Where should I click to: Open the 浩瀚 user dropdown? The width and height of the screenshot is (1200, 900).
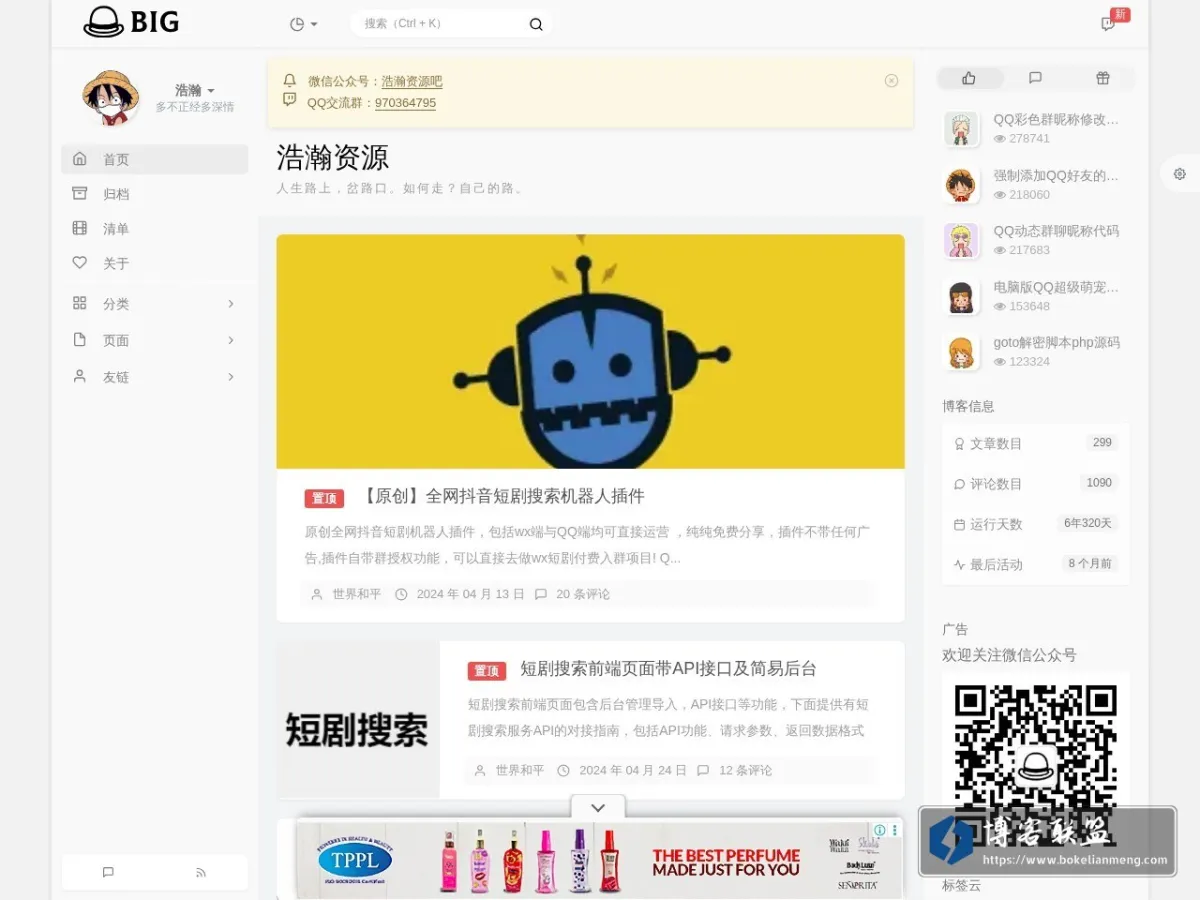pos(195,90)
